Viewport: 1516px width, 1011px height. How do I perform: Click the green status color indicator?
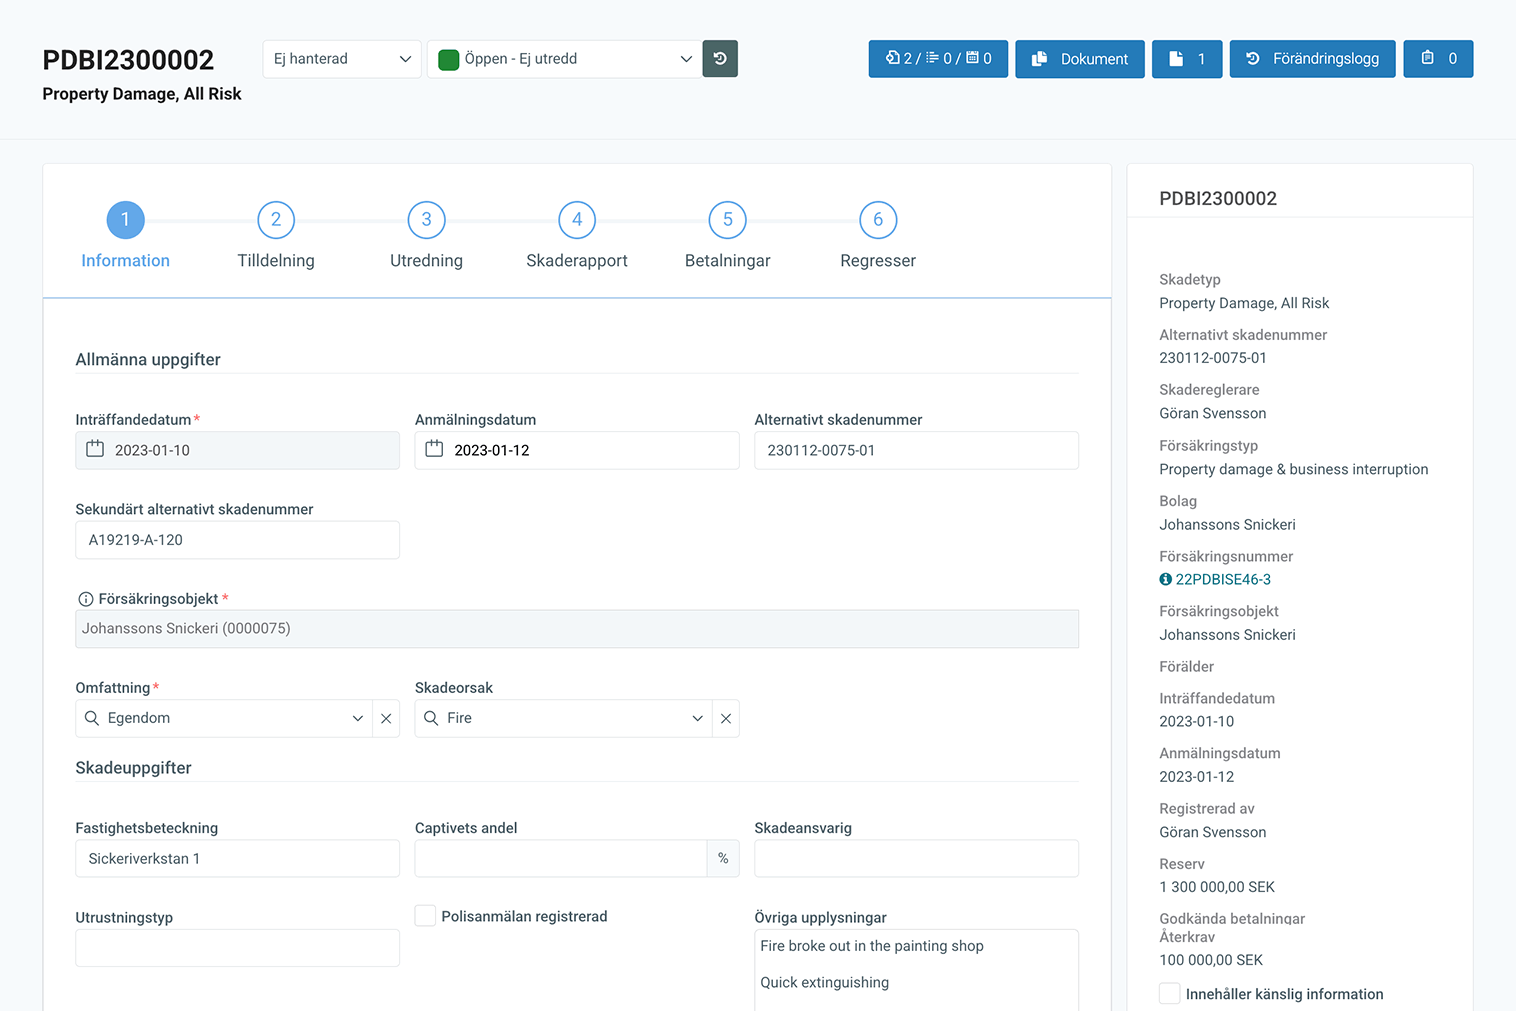point(449,60)
